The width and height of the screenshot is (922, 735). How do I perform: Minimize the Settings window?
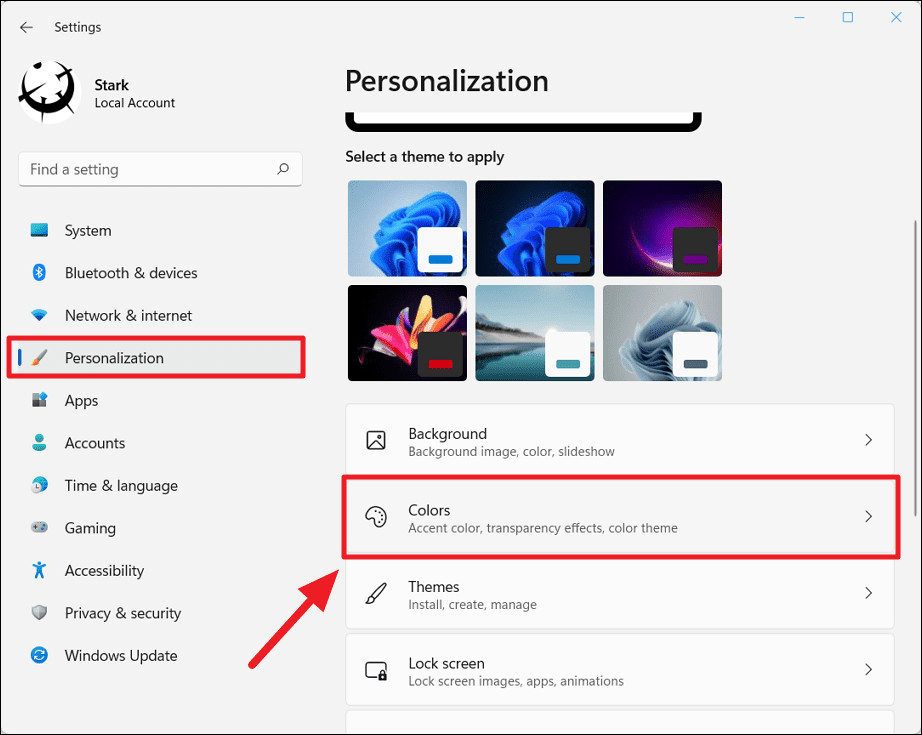pos(800,18)
